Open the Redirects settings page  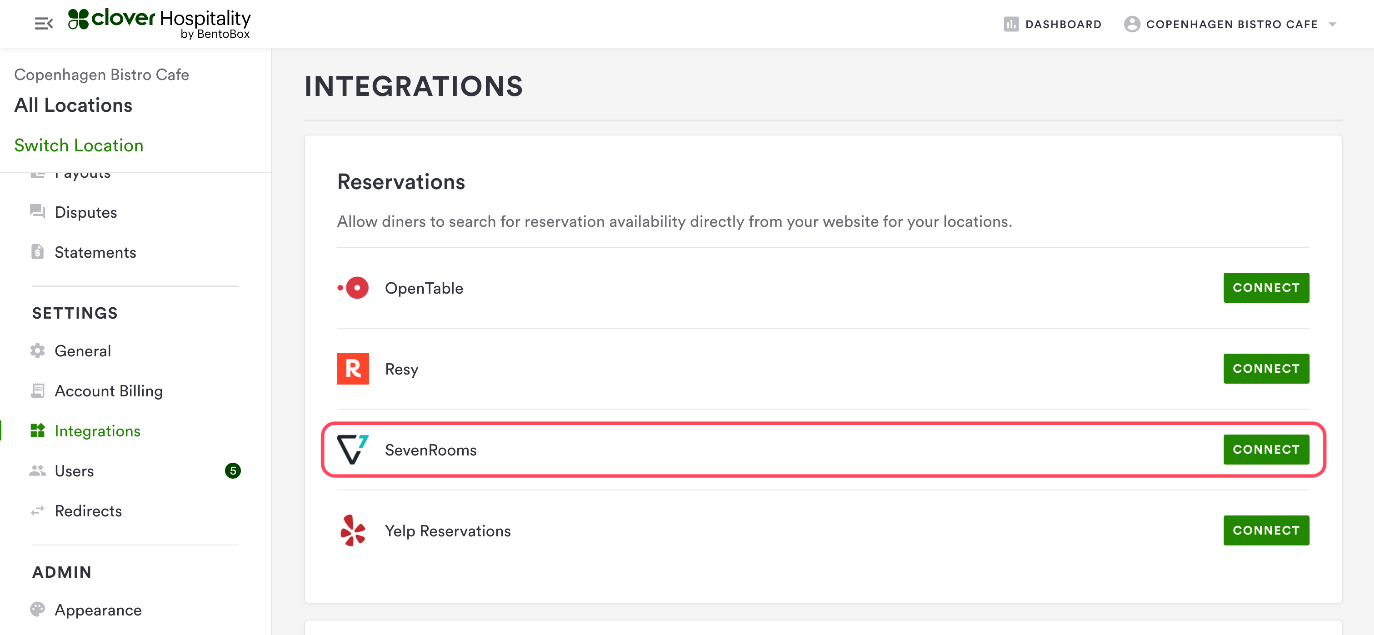click(88, 511)
